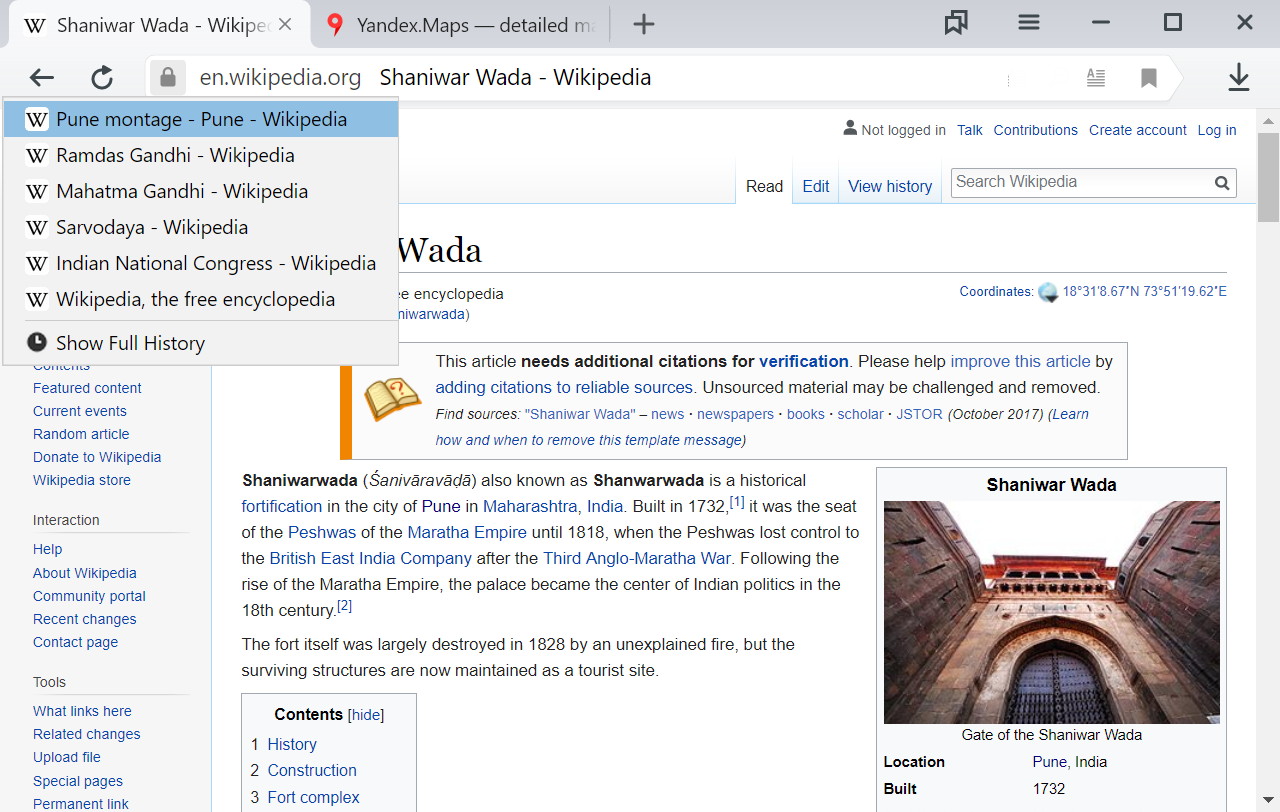Open Random article sidebar link
The width and height of the screenshot is (1280, 812).
[81, 434]
